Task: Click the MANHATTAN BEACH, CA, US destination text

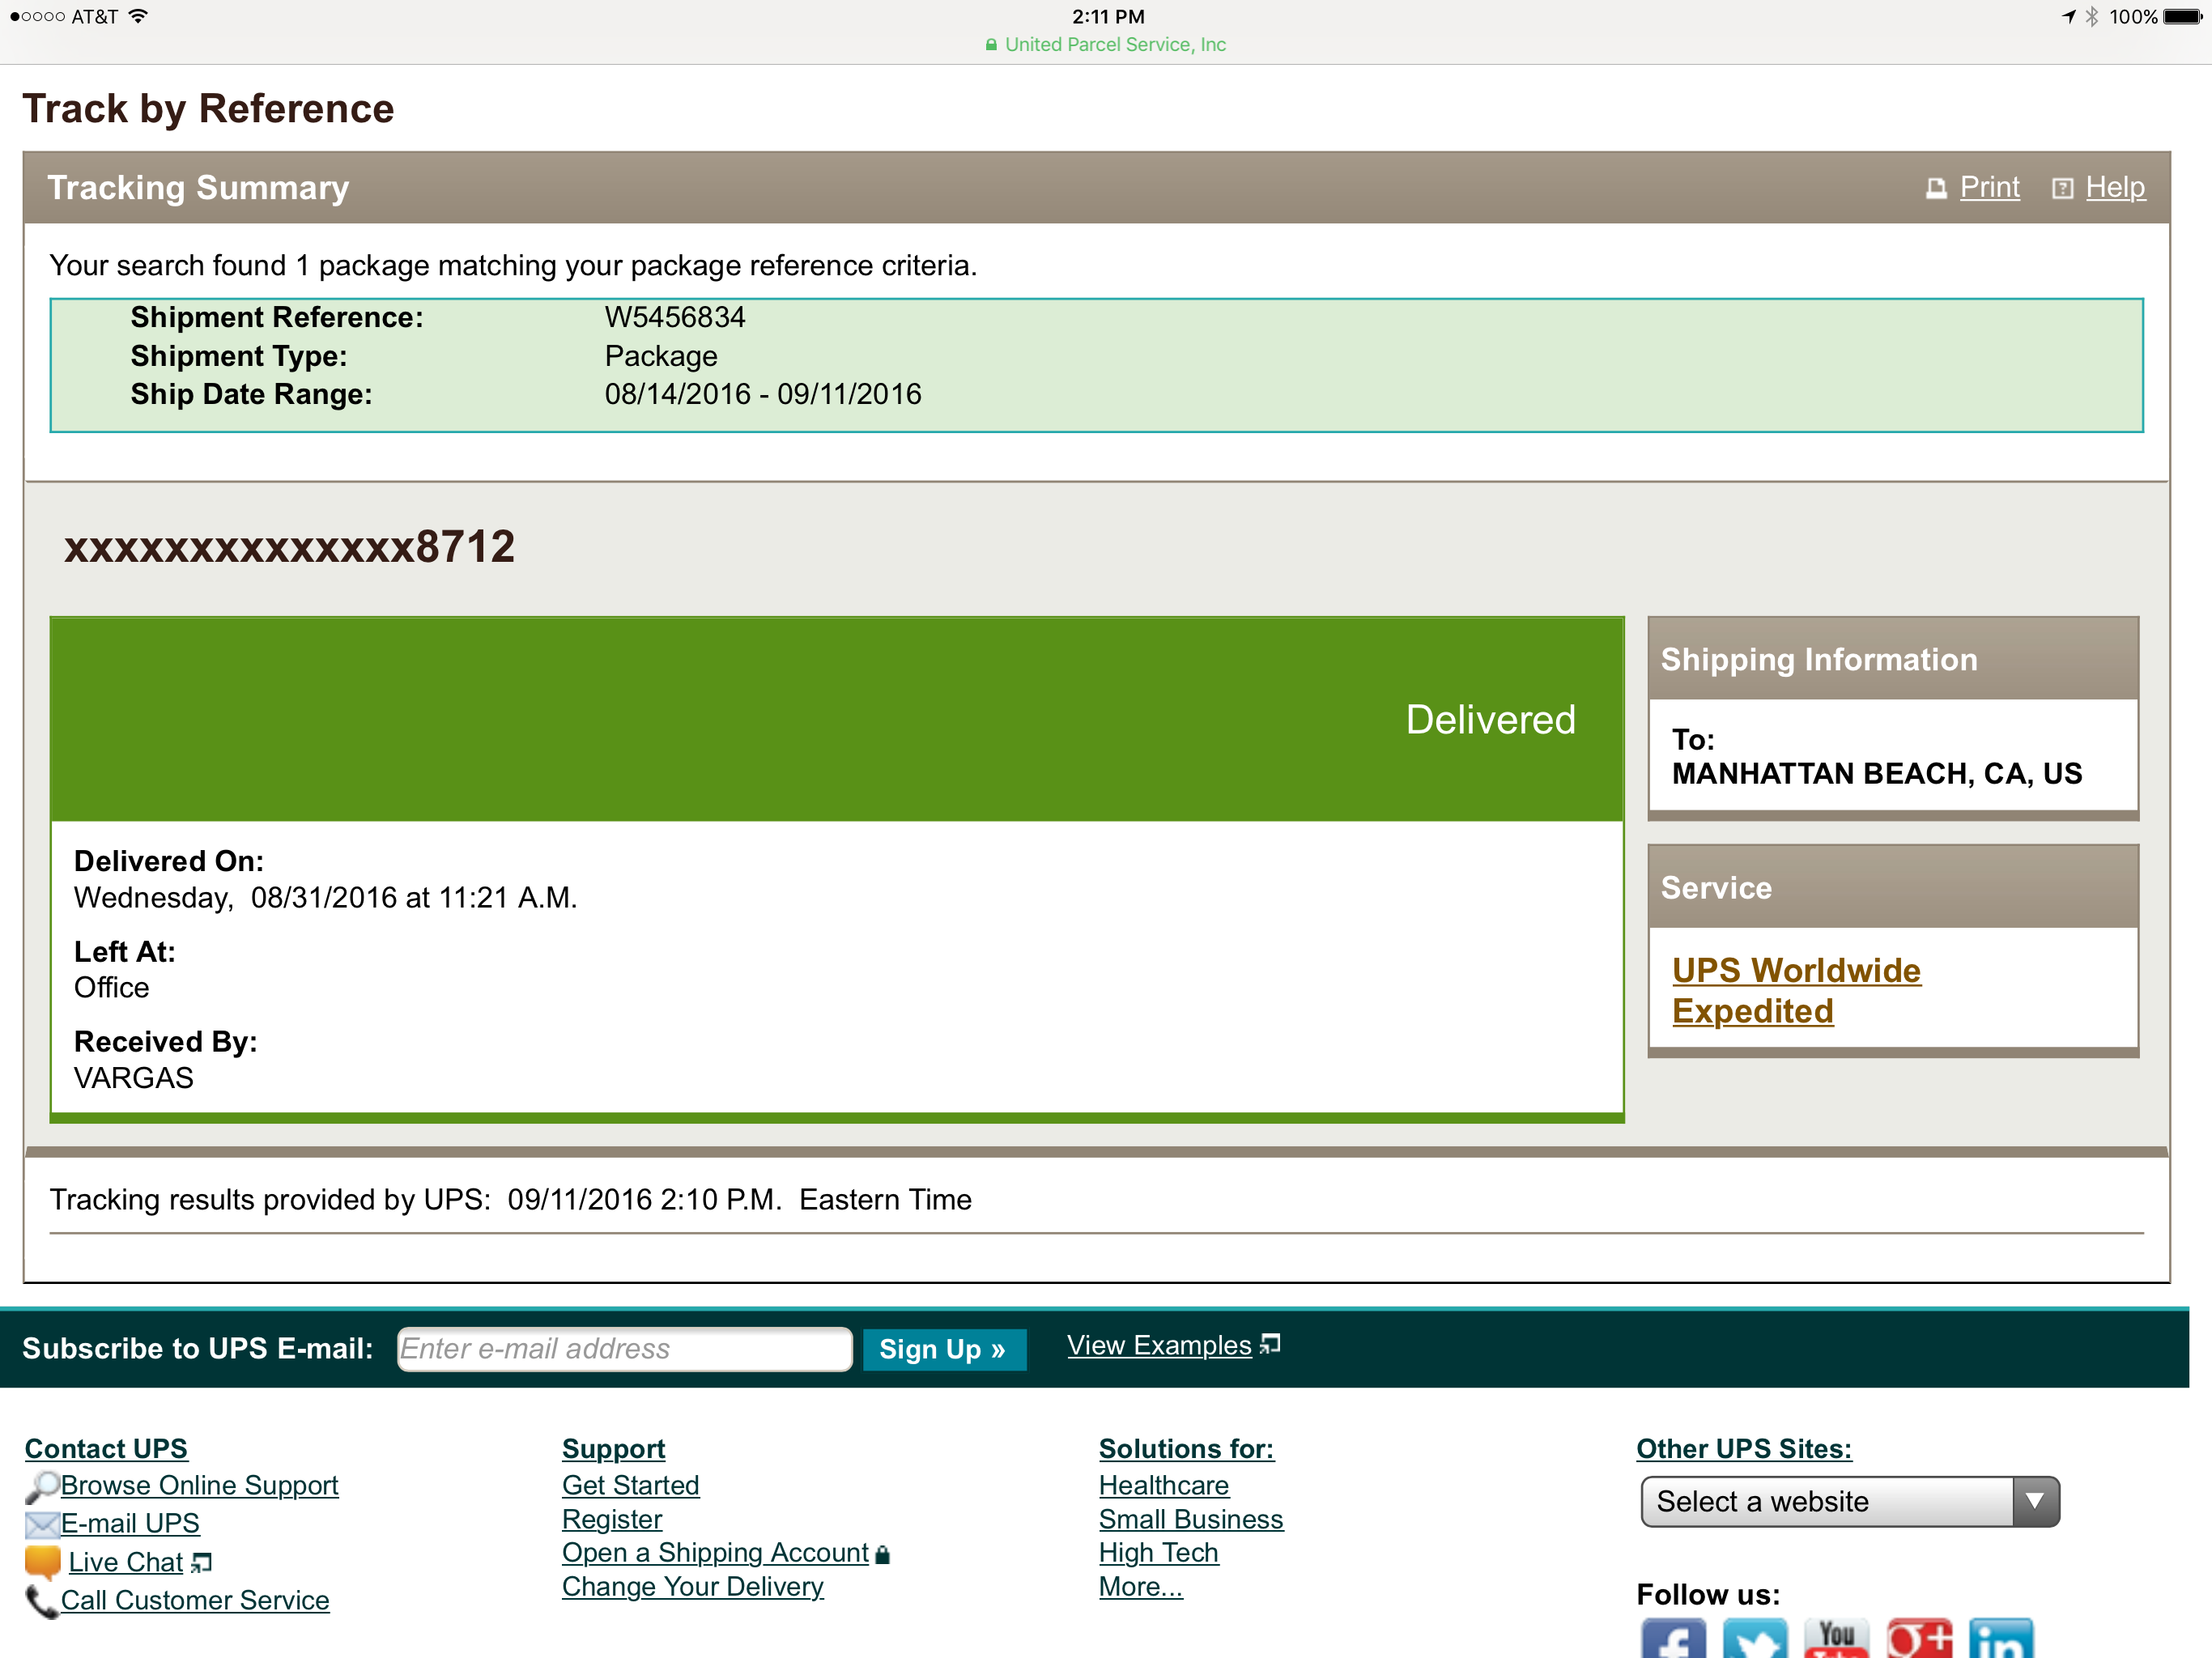Action: (x=1877, y=773)
